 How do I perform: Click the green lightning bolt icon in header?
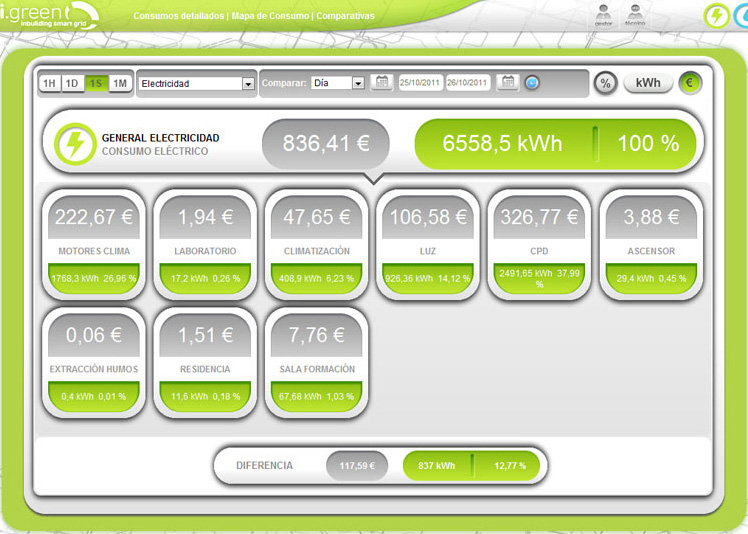(715, 15)
